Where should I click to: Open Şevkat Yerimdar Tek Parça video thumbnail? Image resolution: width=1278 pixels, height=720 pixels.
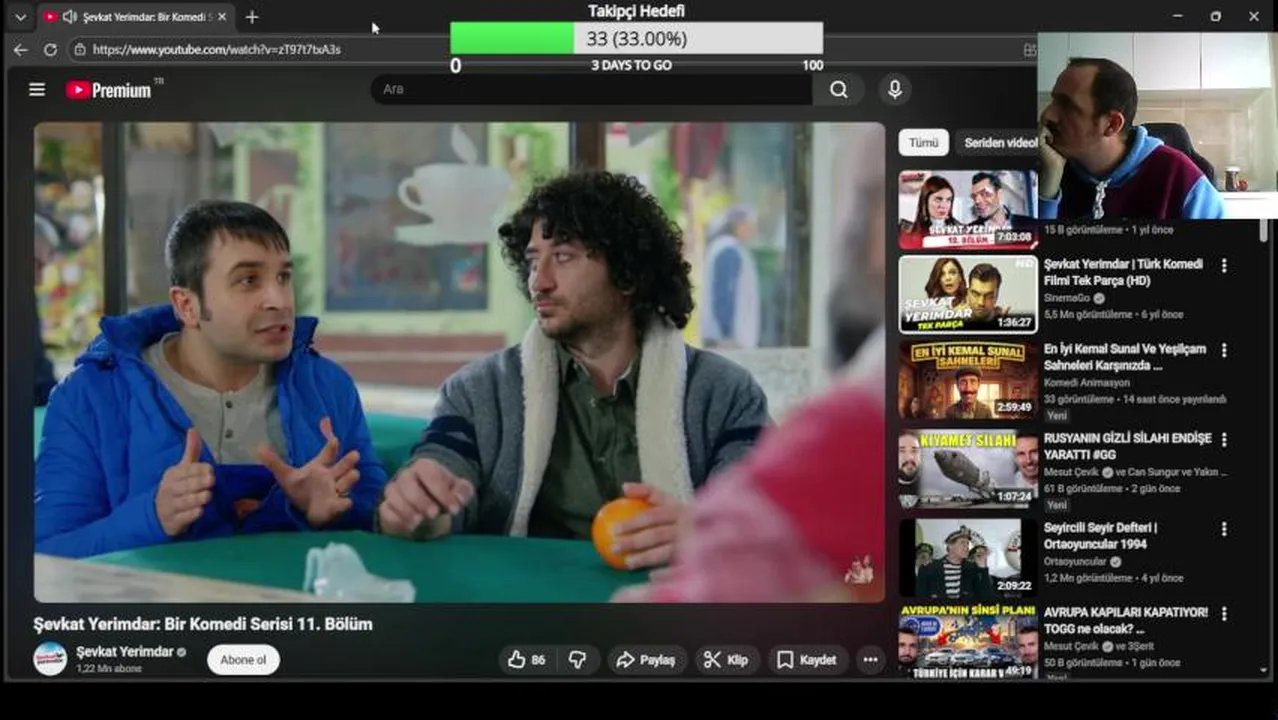pyautogui.click(x=968, y=294)
